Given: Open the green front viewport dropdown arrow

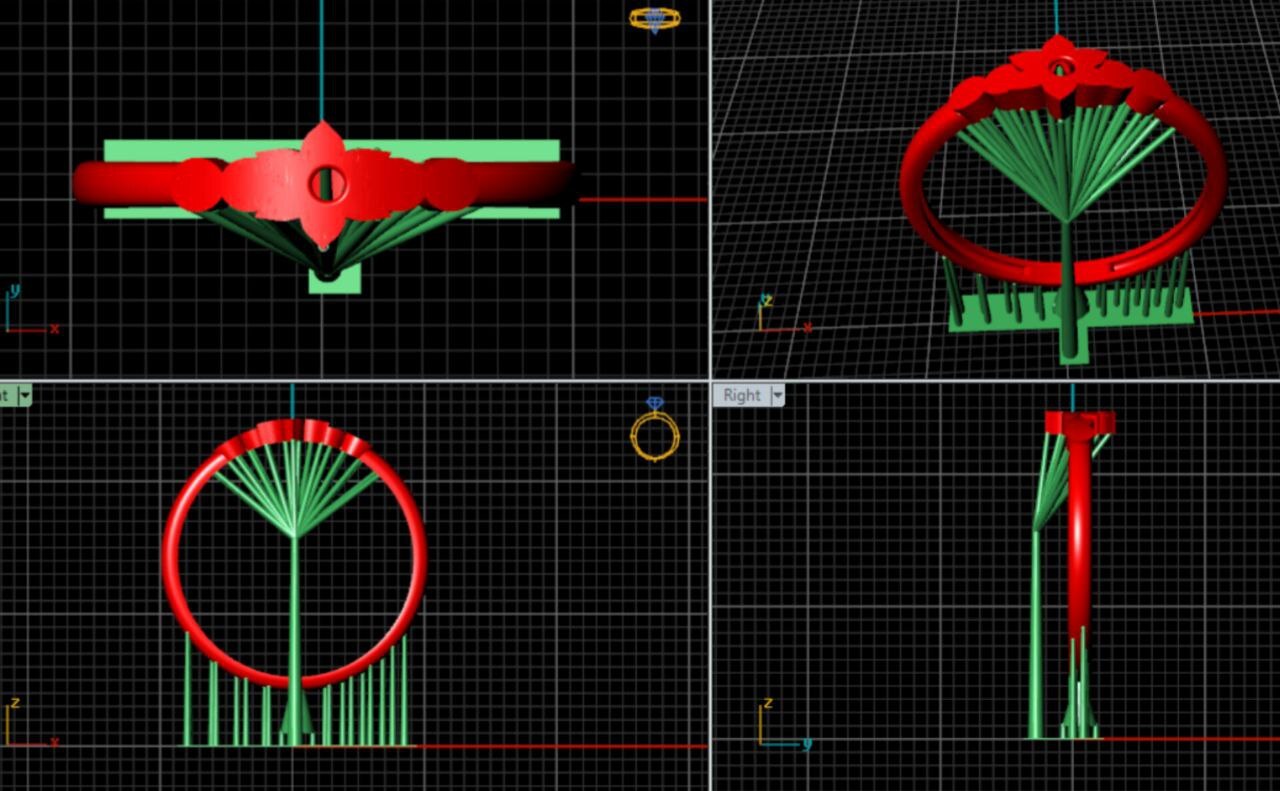Looking at the screenshot, I should click(25, 395).
